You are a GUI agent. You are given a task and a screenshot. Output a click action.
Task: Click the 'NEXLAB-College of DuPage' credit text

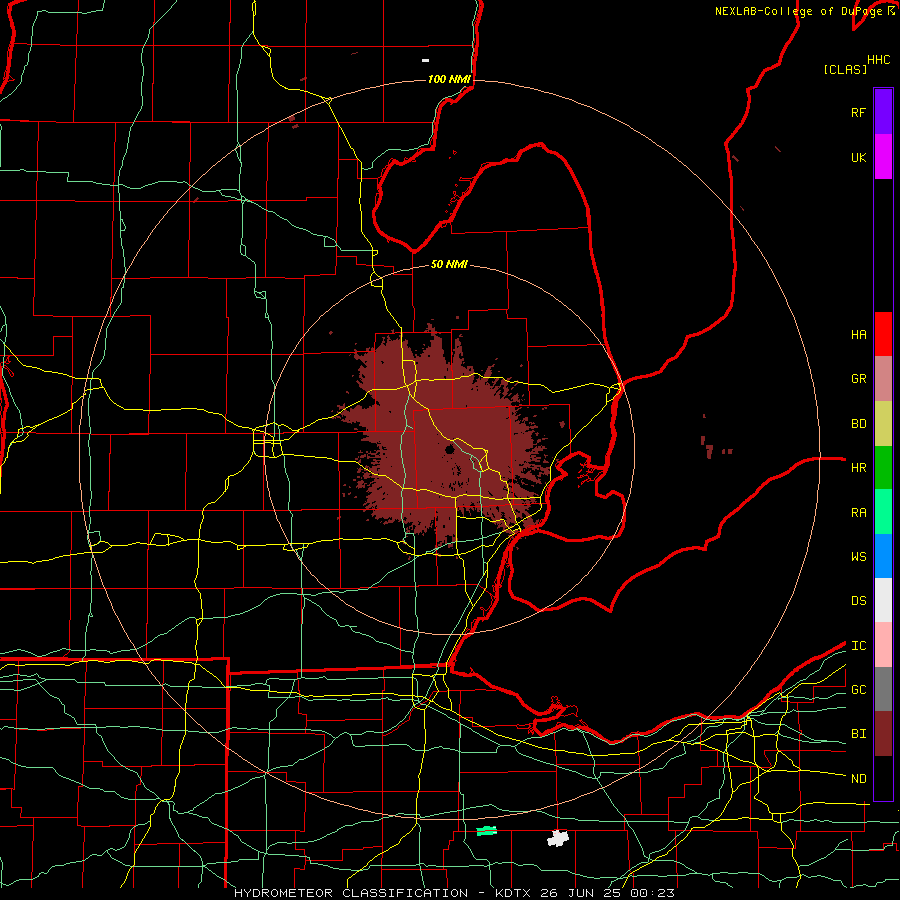click(x=800, y=11)
